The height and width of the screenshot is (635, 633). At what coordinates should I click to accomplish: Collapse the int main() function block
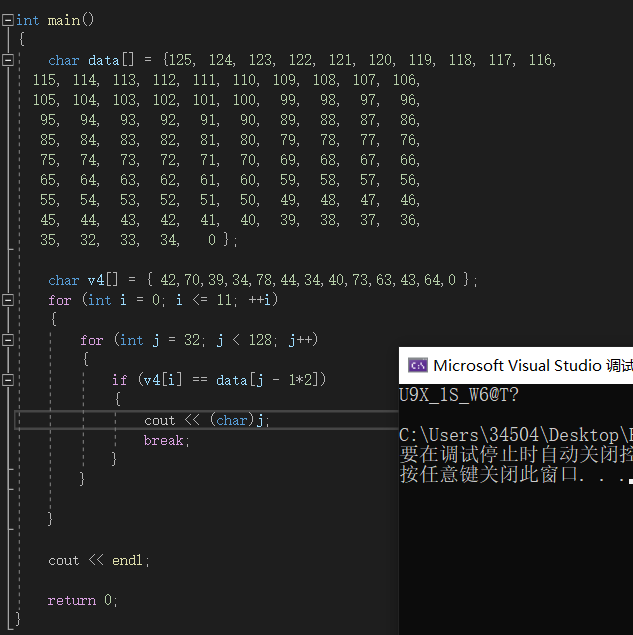coord(8,20)
